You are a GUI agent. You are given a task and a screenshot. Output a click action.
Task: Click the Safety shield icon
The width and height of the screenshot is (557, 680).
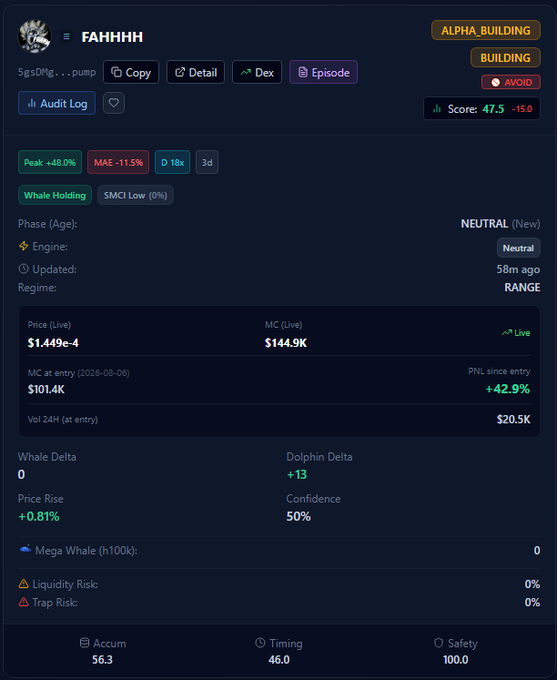(439, 643)
